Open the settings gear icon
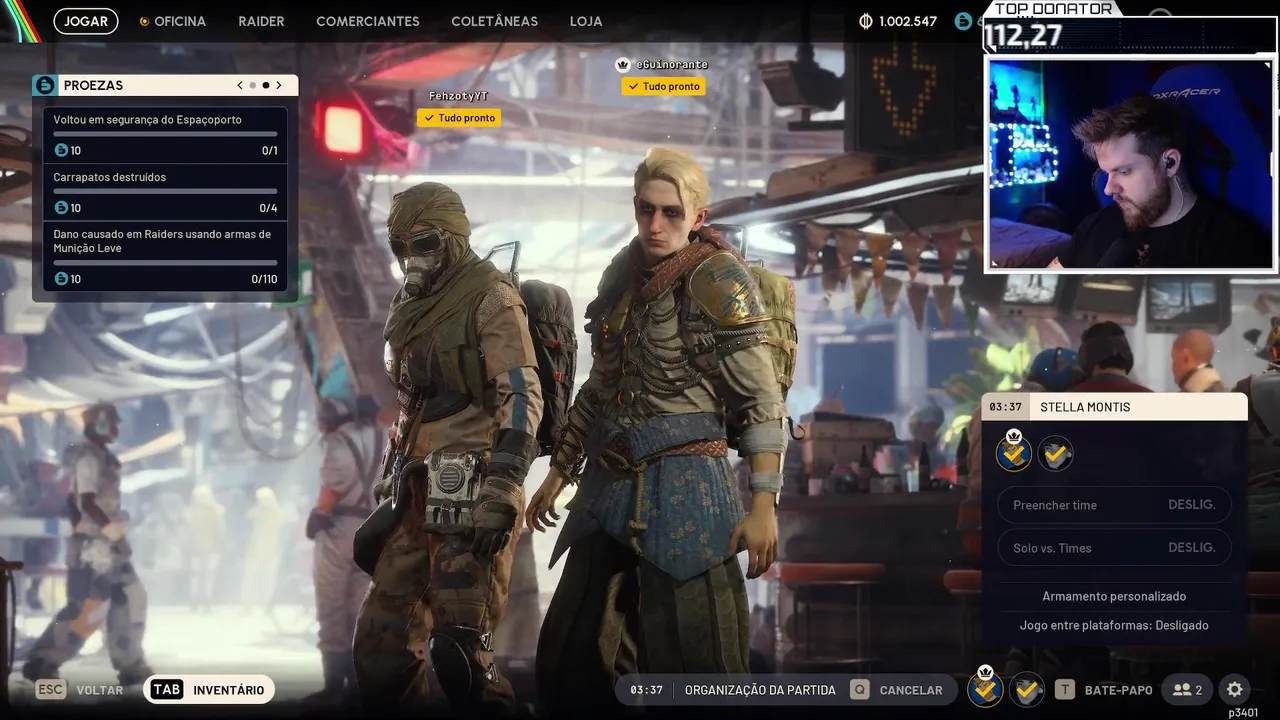Screen dimensions: 1280x720 click(1235, 690)
